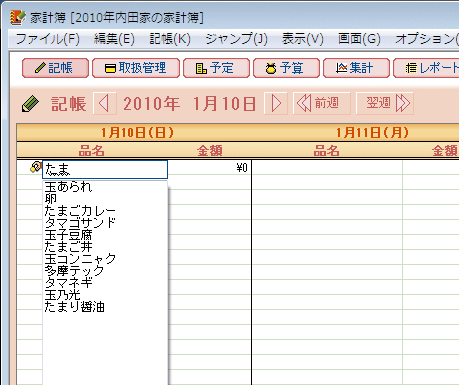Click 品名 column header under 1月10日
Screen dimensions: 459x385
point(92,151)
